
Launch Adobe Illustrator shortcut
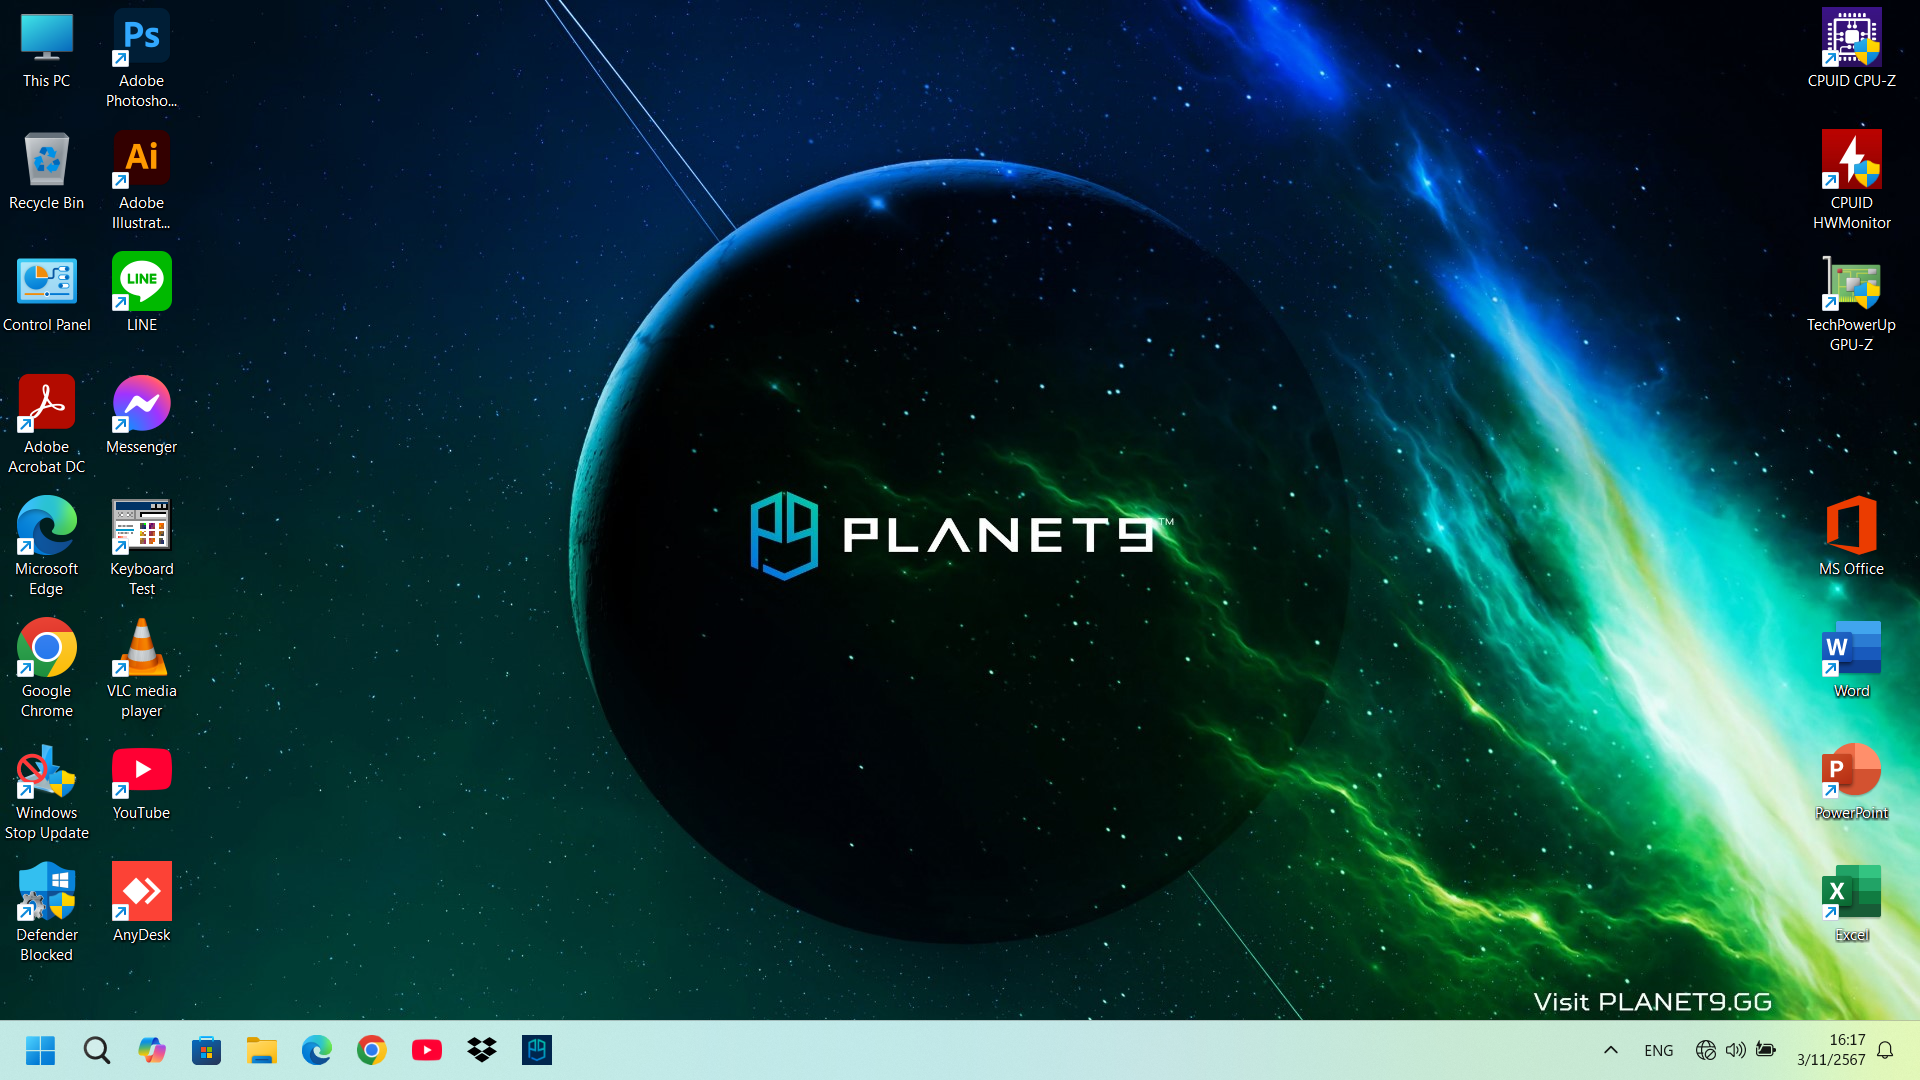click(x=141, y=180)
